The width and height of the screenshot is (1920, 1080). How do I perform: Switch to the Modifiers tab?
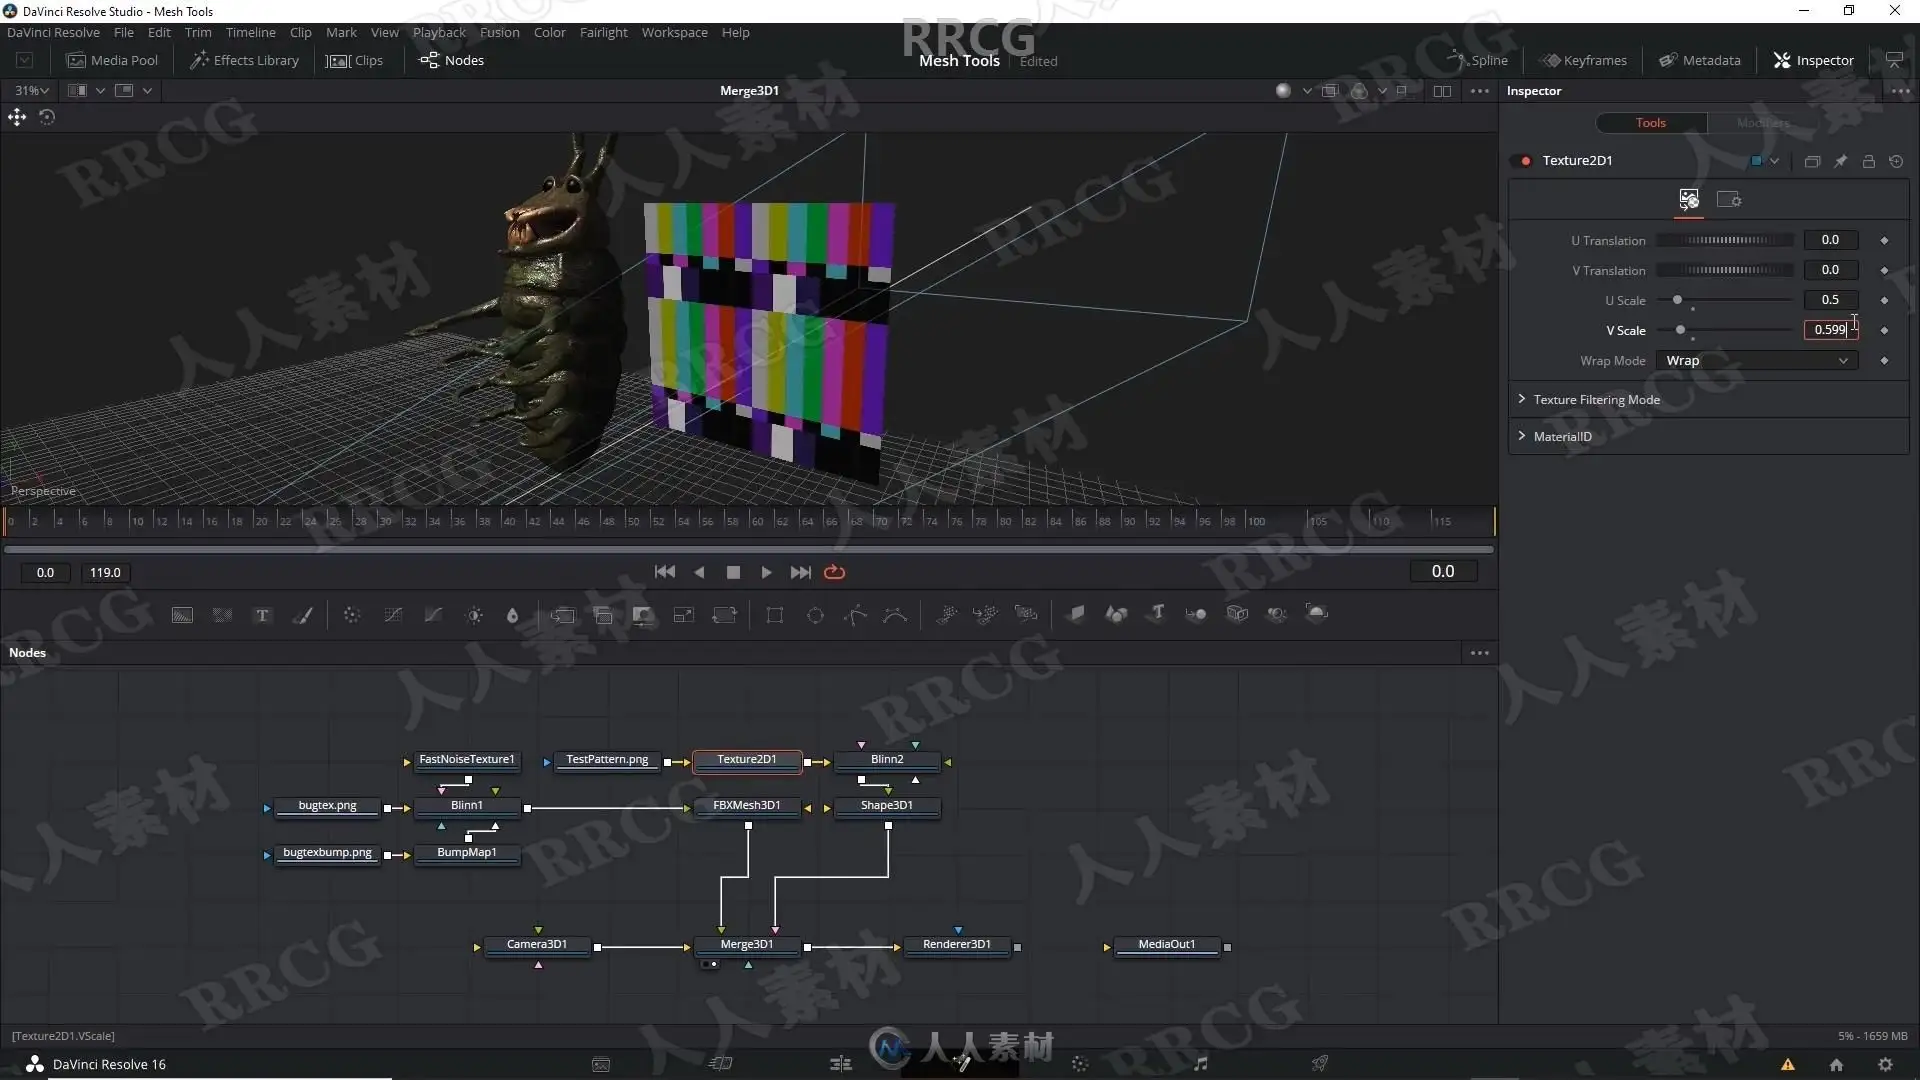(x=1763, y=123)
